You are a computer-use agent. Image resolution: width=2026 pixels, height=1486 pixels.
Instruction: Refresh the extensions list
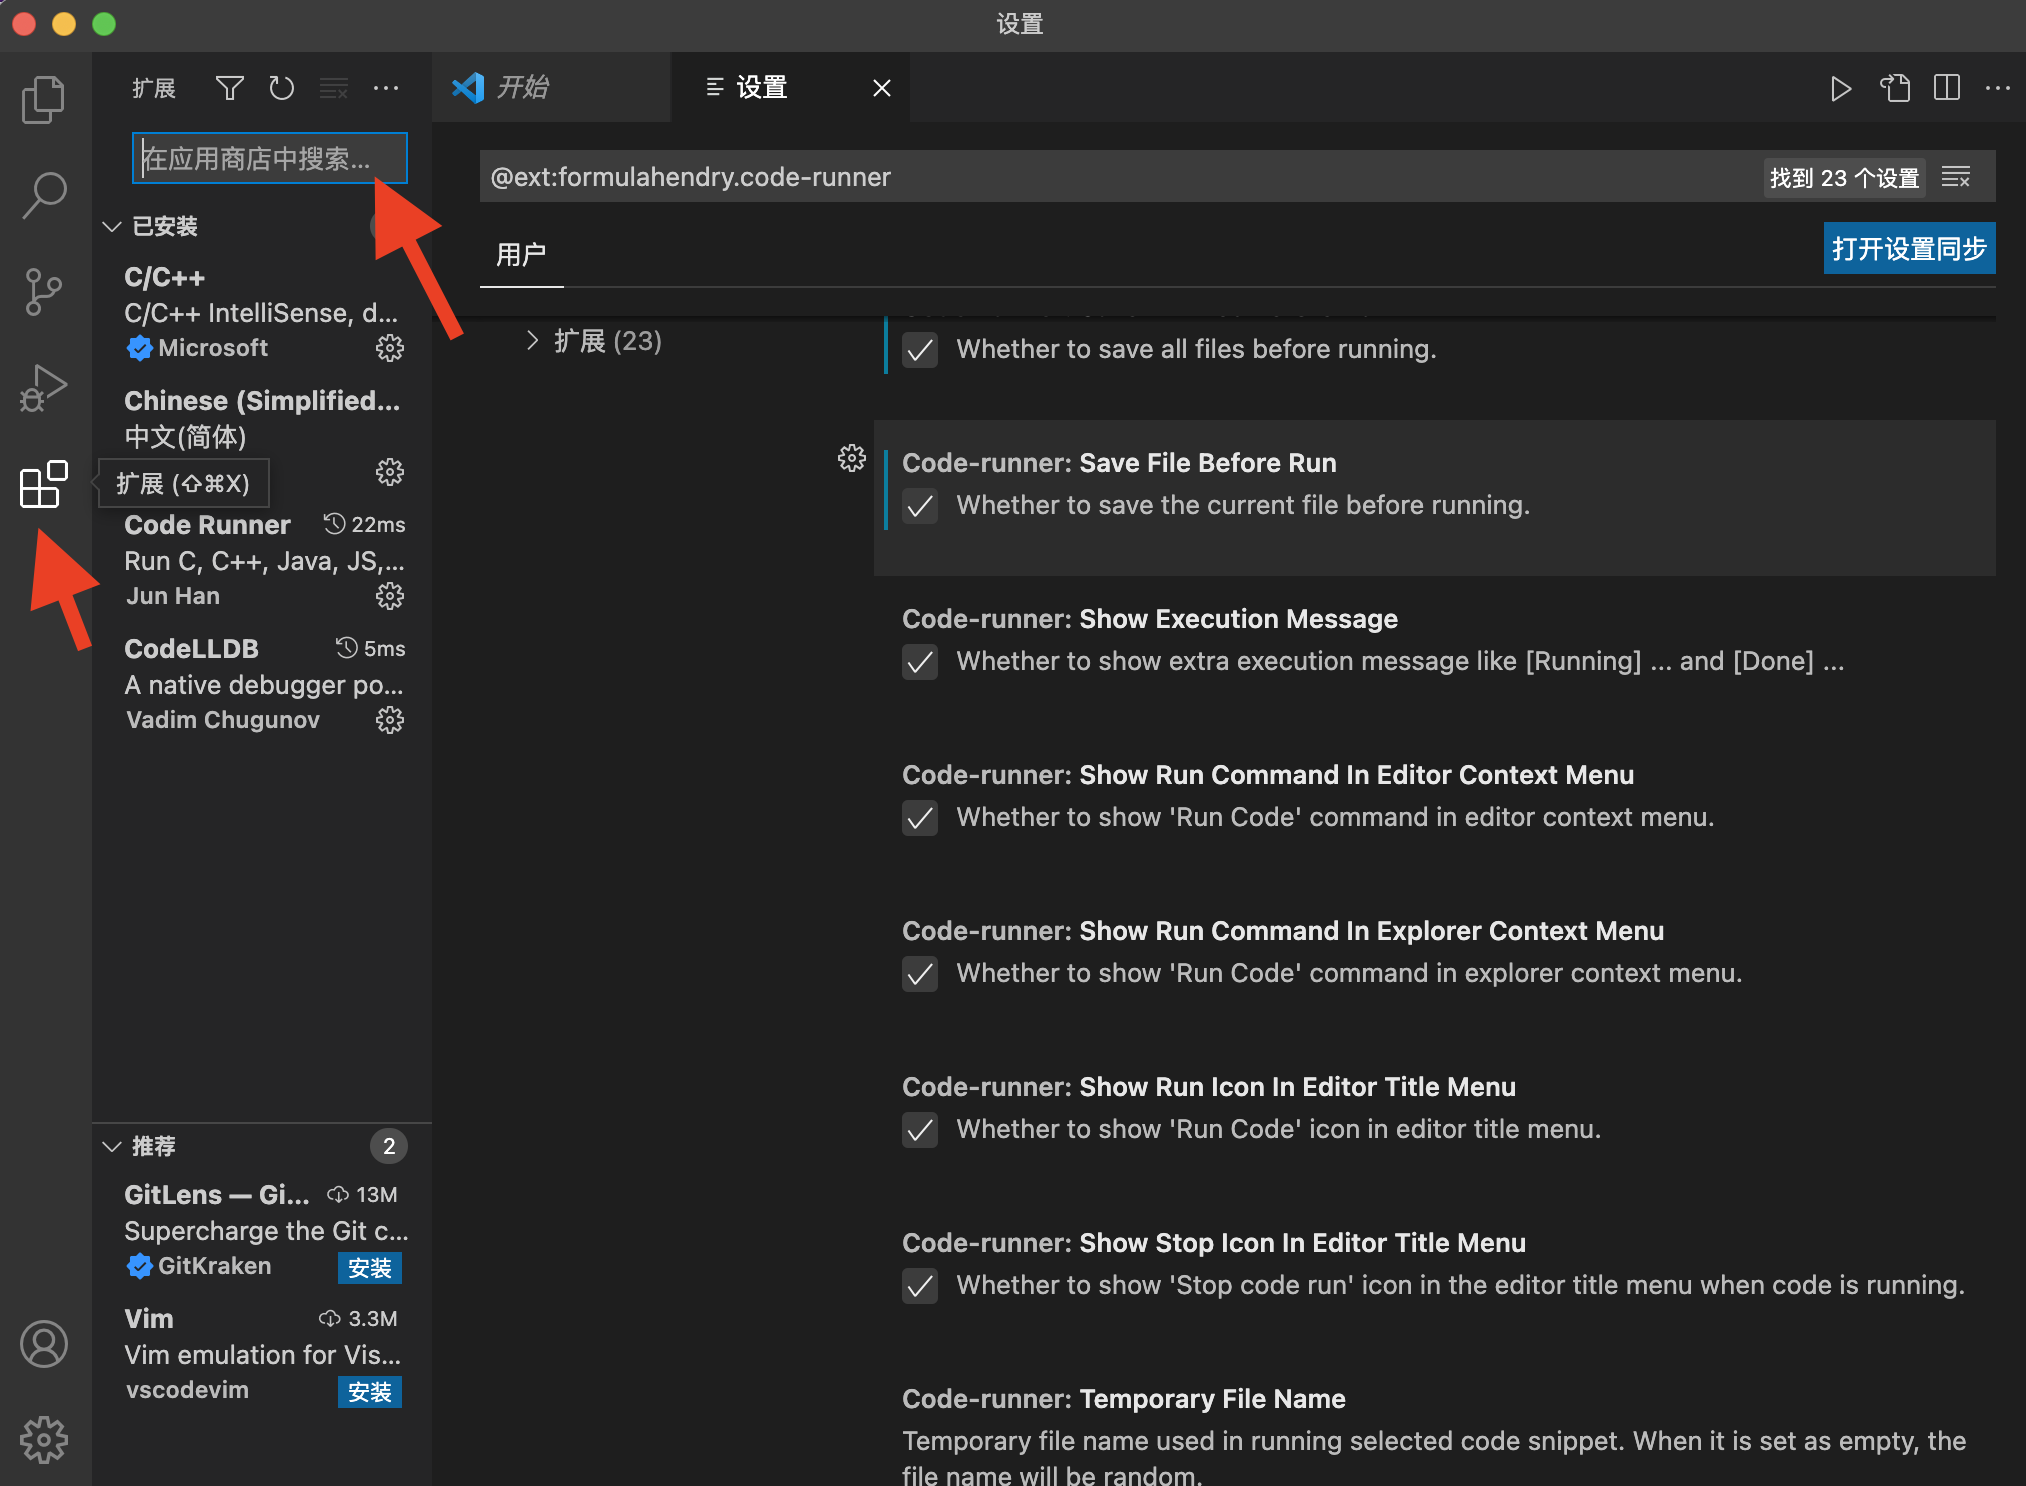pyautogui.click(x=282, y=88)
